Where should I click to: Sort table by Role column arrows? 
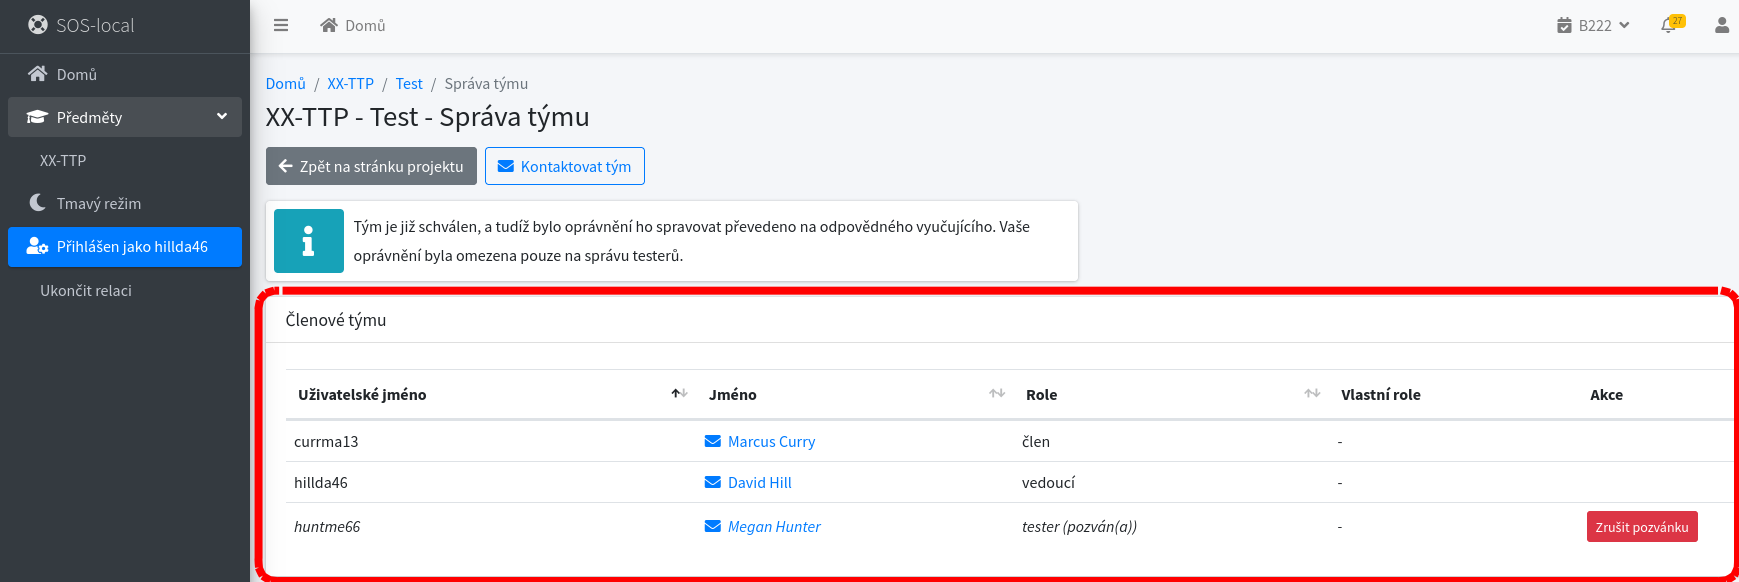point(1312,394)
